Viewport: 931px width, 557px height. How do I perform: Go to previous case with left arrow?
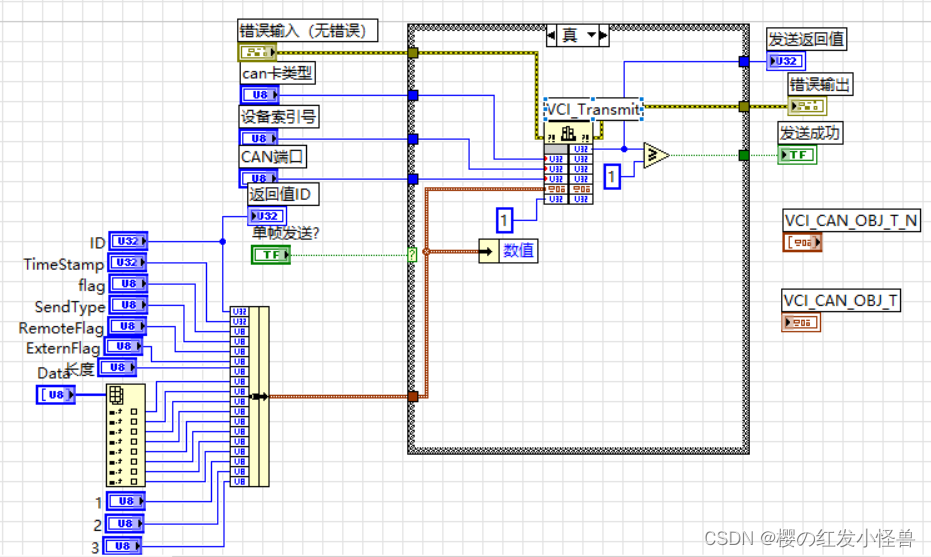point(551,36)
